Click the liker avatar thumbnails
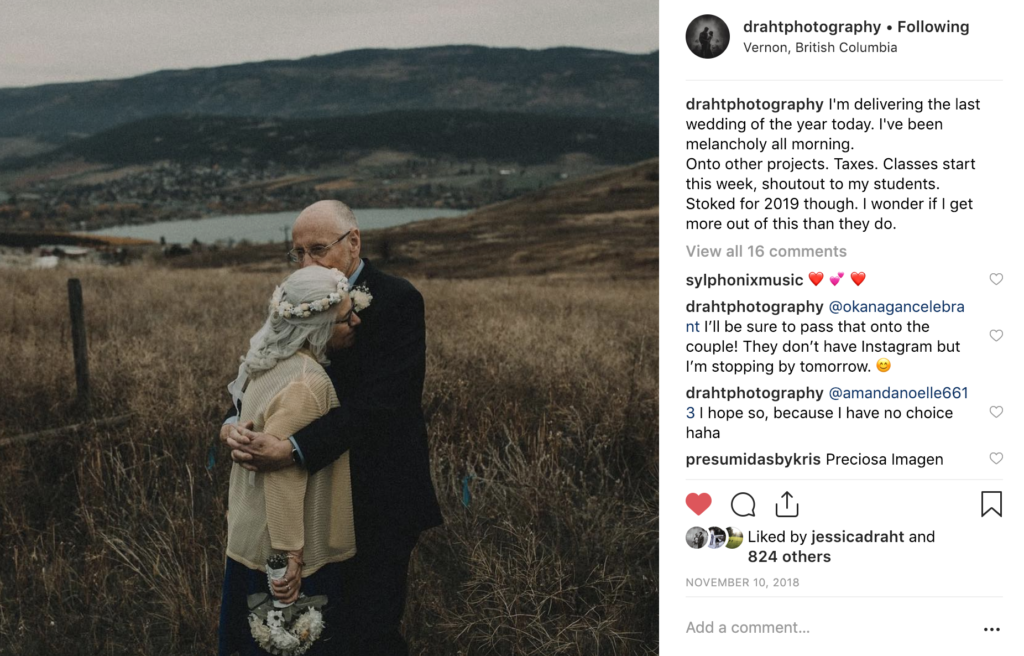 click(x=714, y=537)
